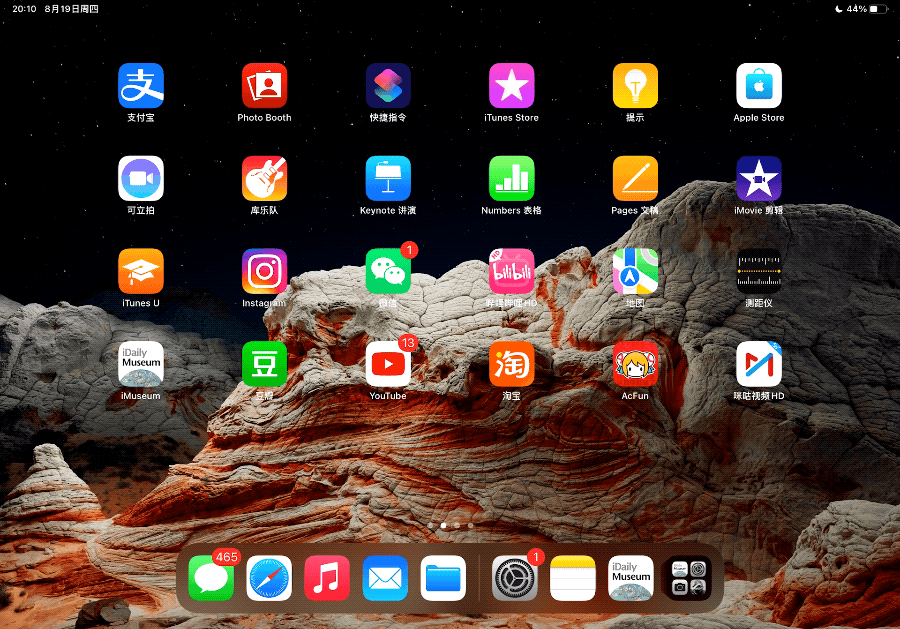Launch iTunes U

click(141, 271)
